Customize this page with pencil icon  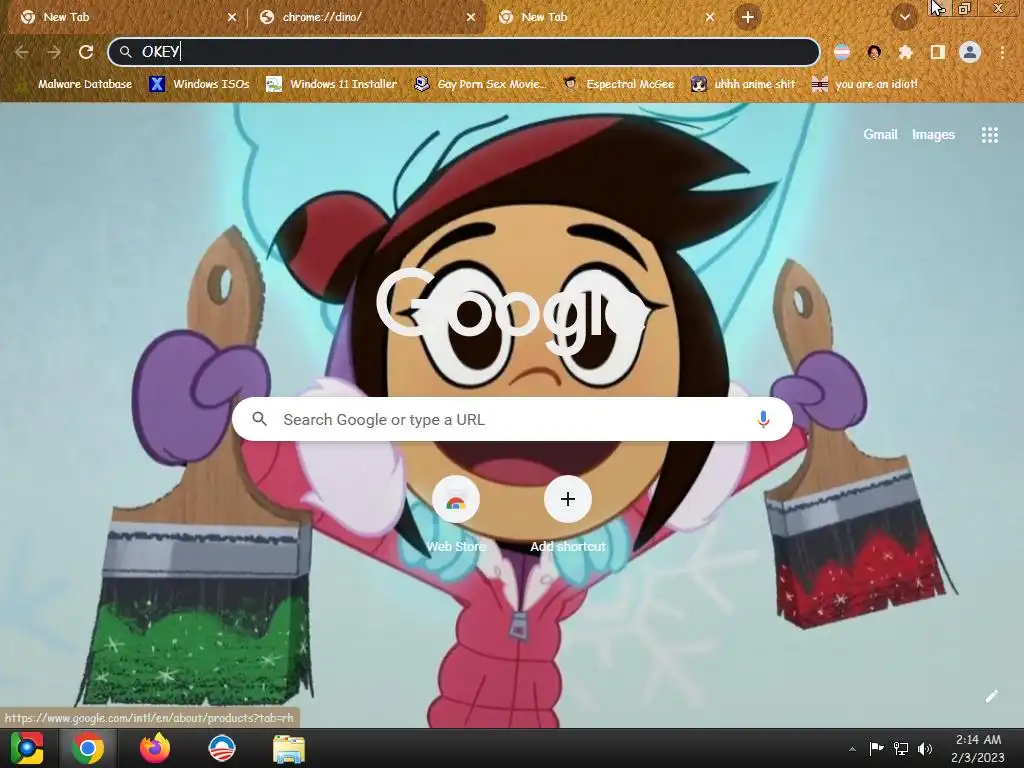tap(991, 696)
